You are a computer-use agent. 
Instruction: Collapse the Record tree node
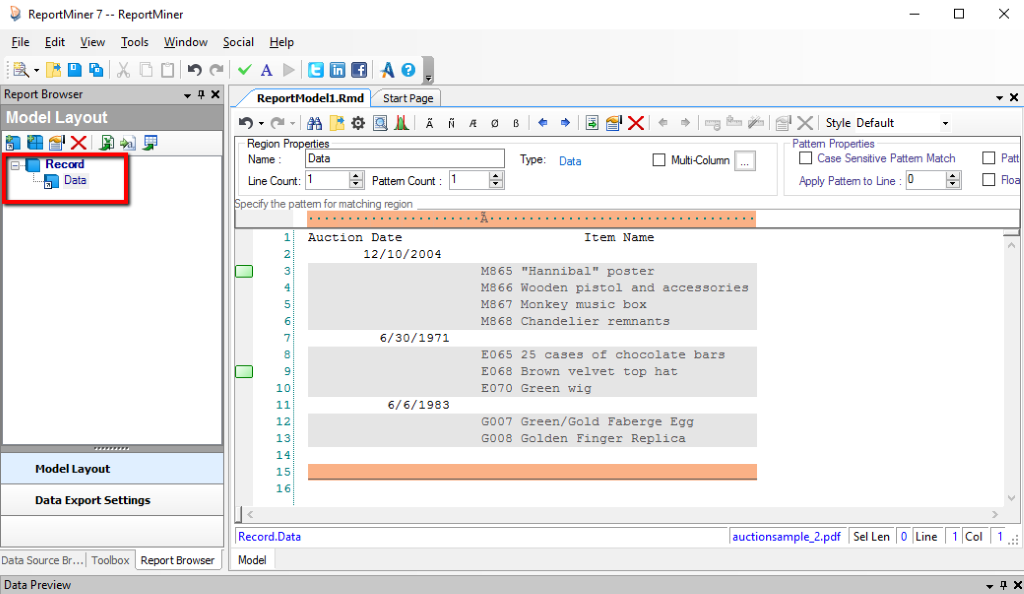click(x=16, y=164)
